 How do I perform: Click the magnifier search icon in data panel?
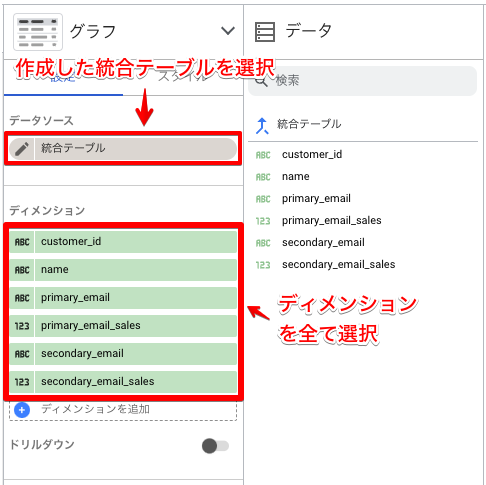click(x=262, y=81)
